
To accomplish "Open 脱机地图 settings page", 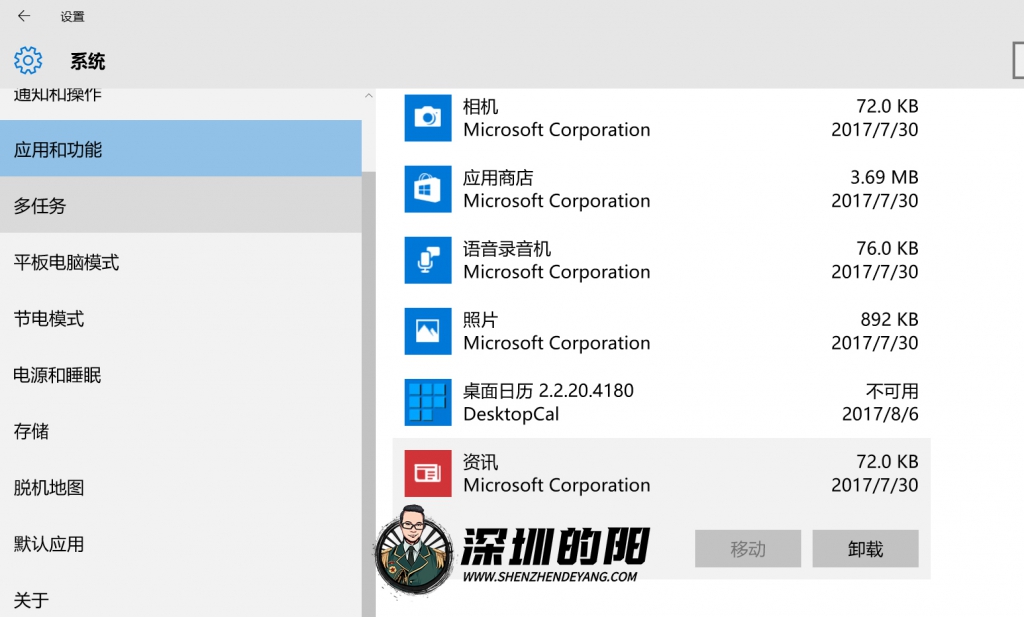I will 181,487.
